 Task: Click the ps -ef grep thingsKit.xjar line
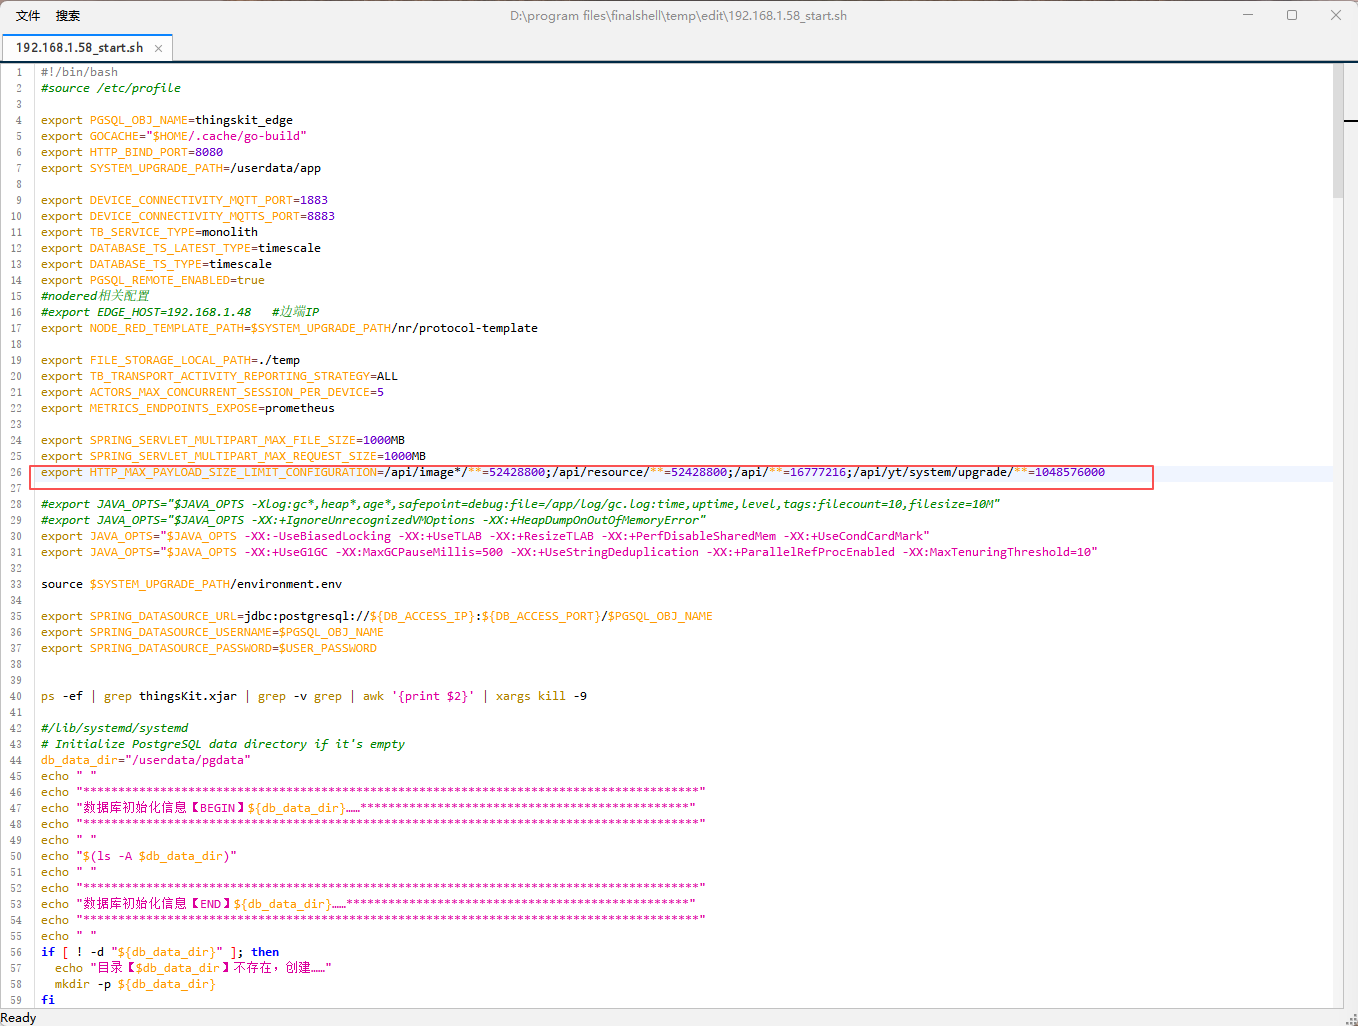[x=314, y=696]
